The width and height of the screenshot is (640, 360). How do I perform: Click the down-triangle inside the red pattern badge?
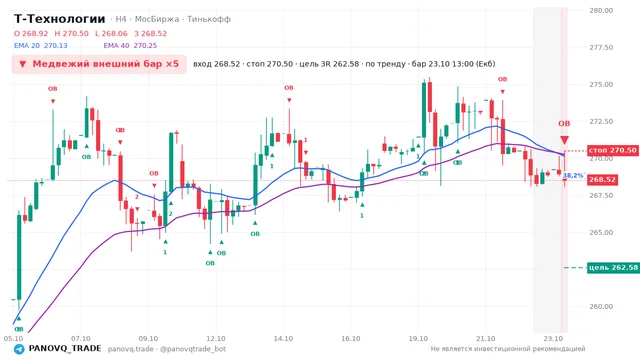tap(23, 64)
